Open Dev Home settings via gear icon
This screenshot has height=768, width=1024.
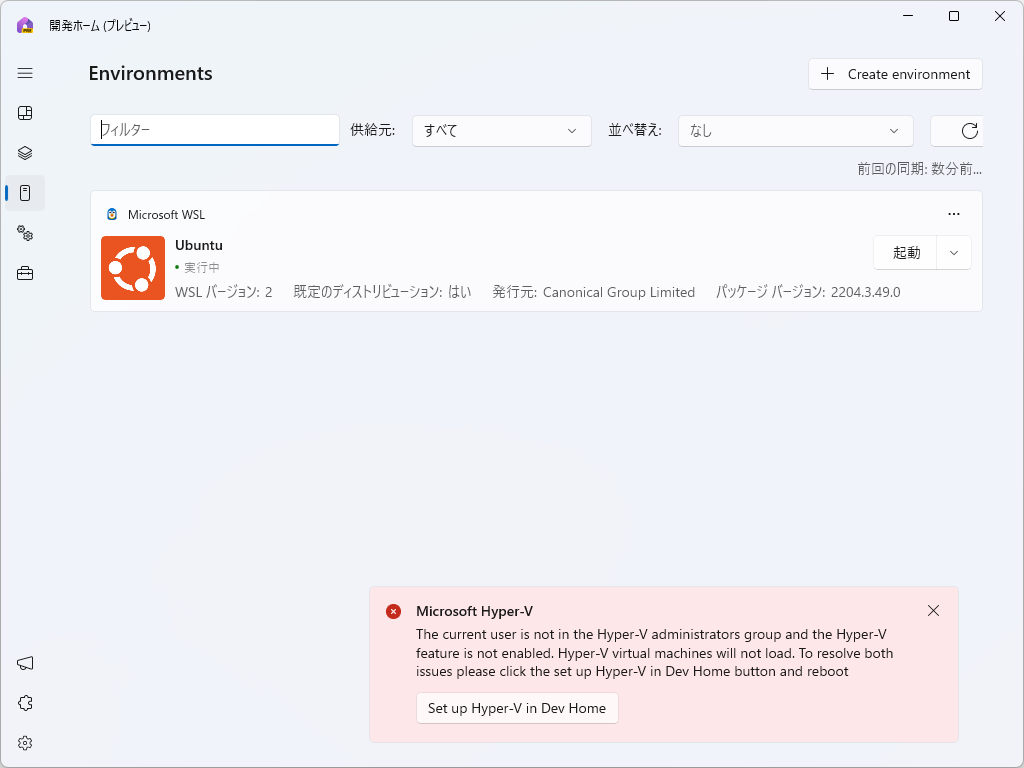point(25,743)
